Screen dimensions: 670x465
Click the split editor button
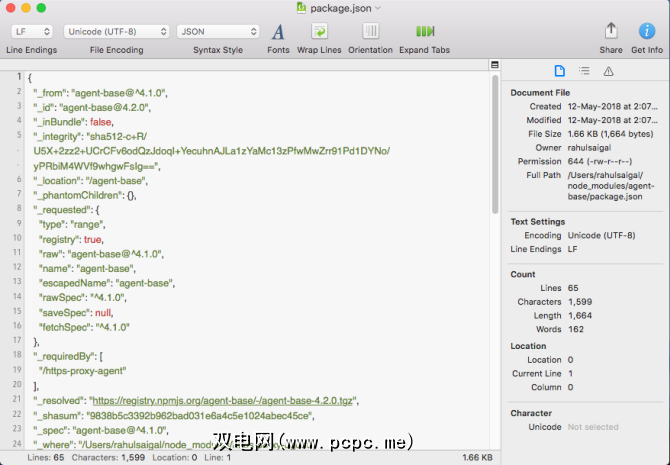point(494,65)
